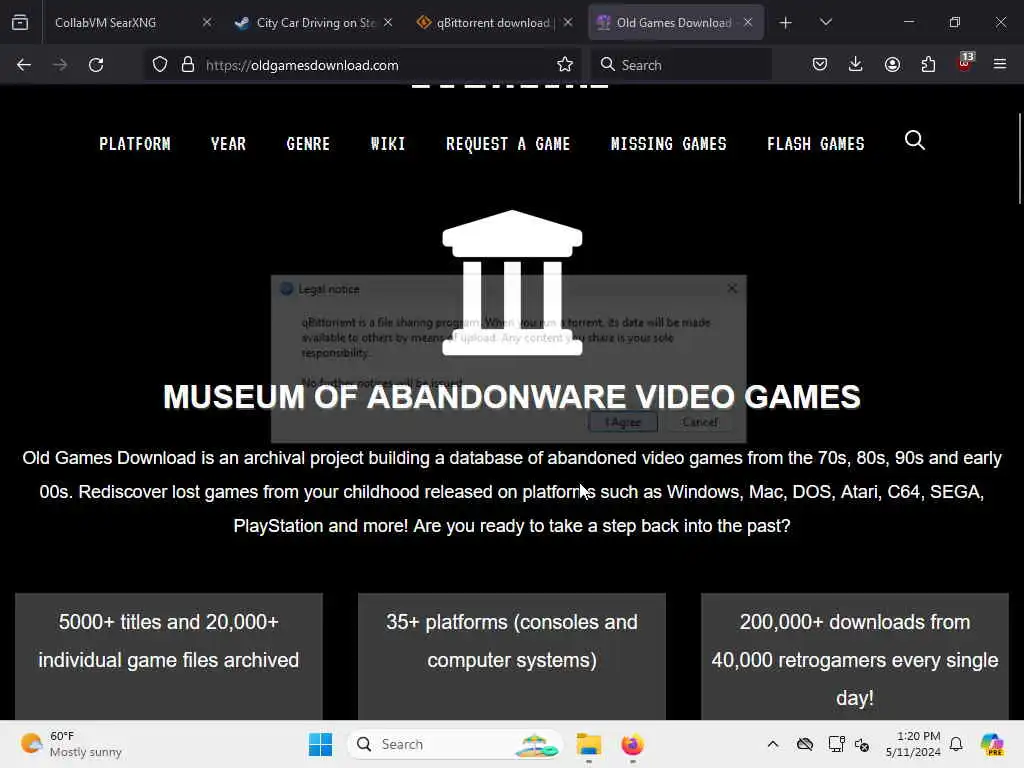The image size is (1024, 768).
Task: Go to FLASH GAMES page
Action: (x=816, y=144)
